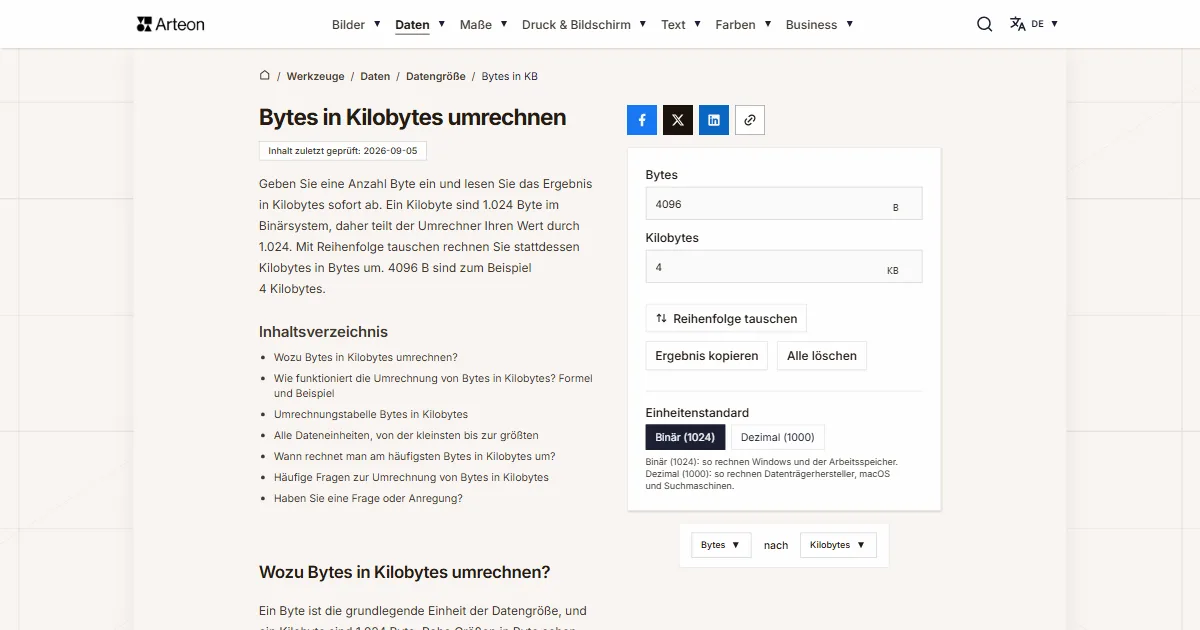Go to home breadcrumb icon
Image resolution: width=1200 pixels, height=630 pixels.
coord(265,75)
